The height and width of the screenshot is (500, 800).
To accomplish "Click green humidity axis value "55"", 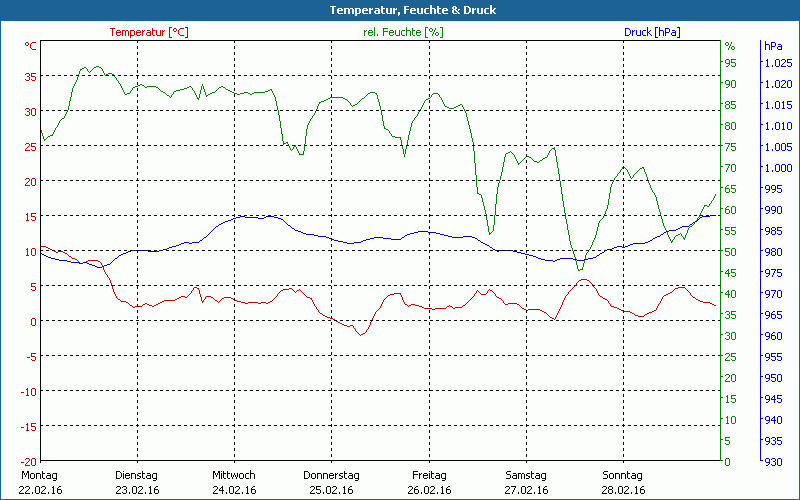I will 731,231.
